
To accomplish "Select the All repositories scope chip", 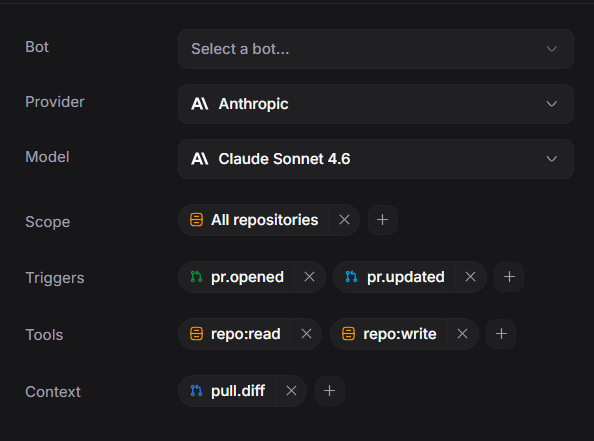I will click(253, 220).
